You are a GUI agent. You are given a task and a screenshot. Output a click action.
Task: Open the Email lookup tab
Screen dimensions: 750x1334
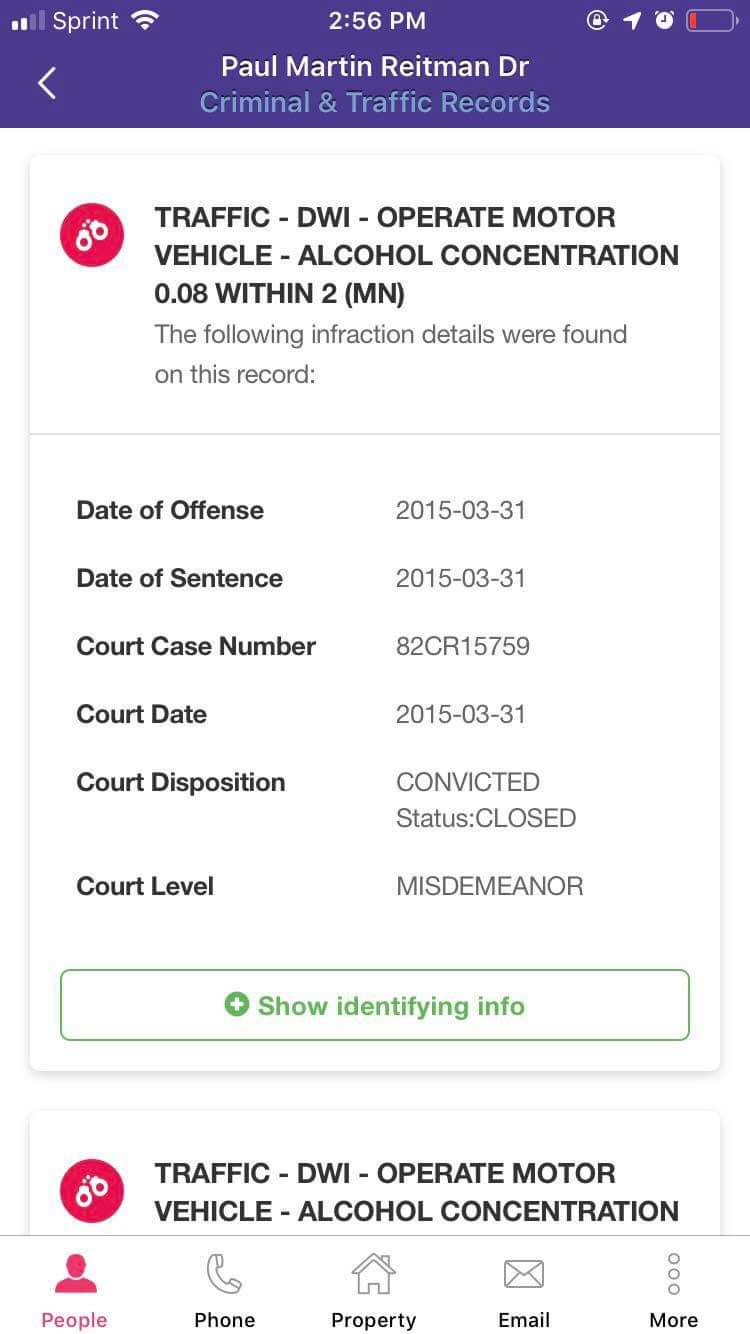(x=524, y=1290)
